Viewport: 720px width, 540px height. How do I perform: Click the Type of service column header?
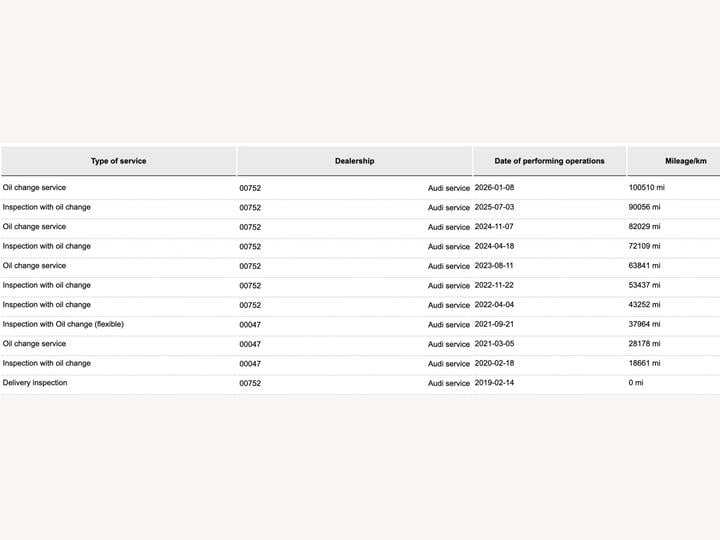tap(118, 161)
